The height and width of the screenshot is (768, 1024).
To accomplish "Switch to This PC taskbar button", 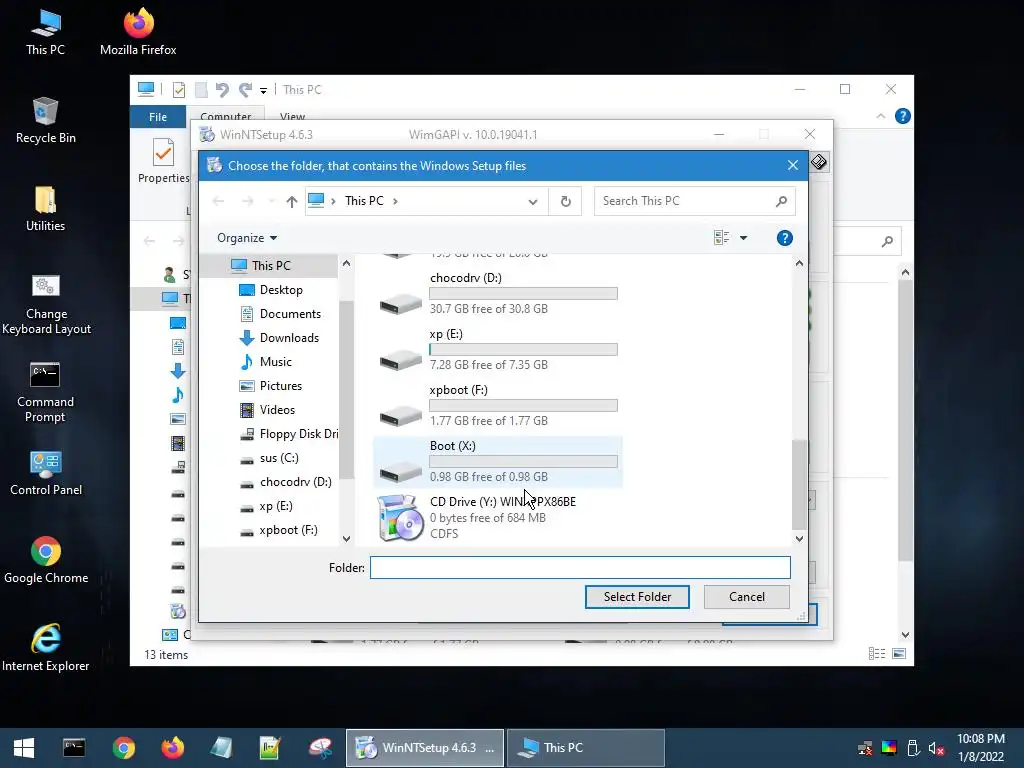I will tap(586, 748).
